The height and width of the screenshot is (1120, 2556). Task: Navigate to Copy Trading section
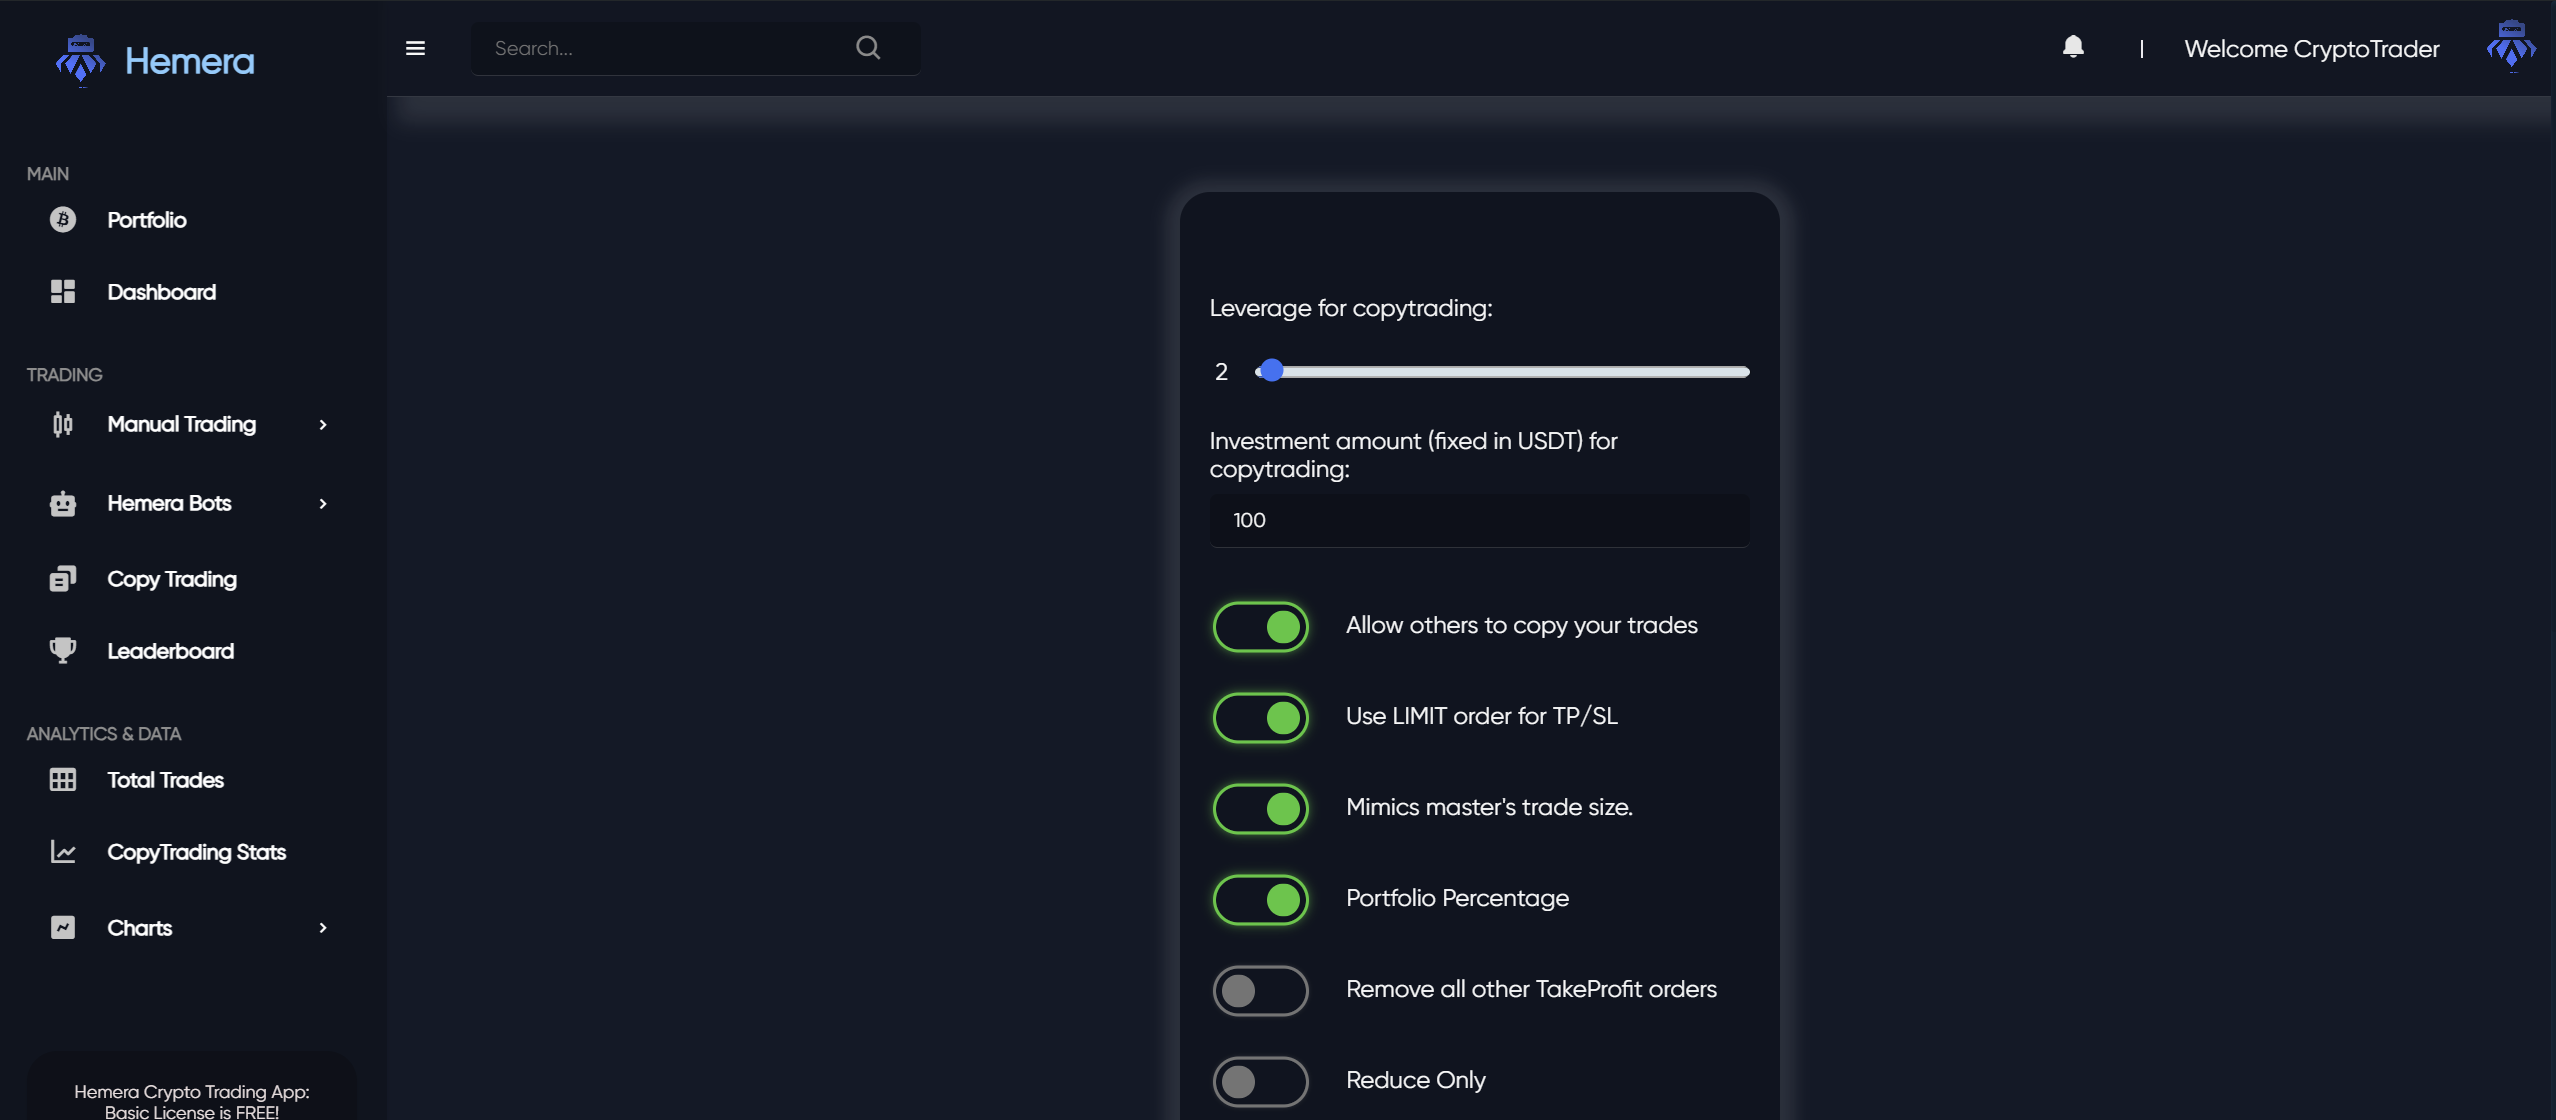click(x=171, y=577)
